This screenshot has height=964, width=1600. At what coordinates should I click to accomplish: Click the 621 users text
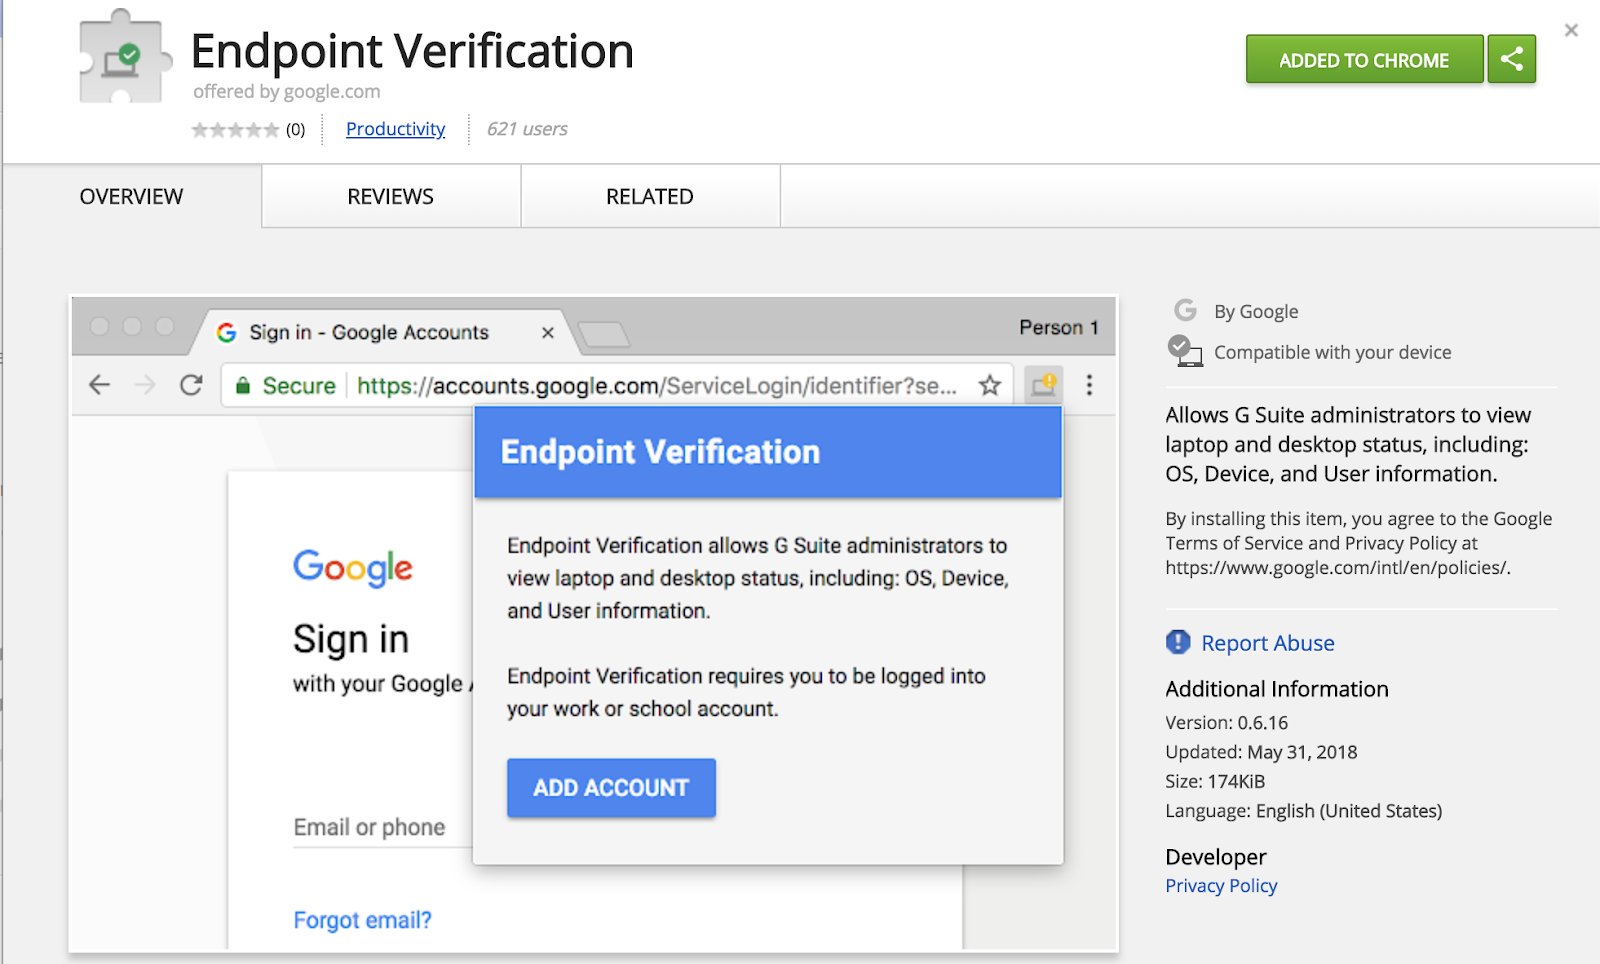[x=527, y=129]
